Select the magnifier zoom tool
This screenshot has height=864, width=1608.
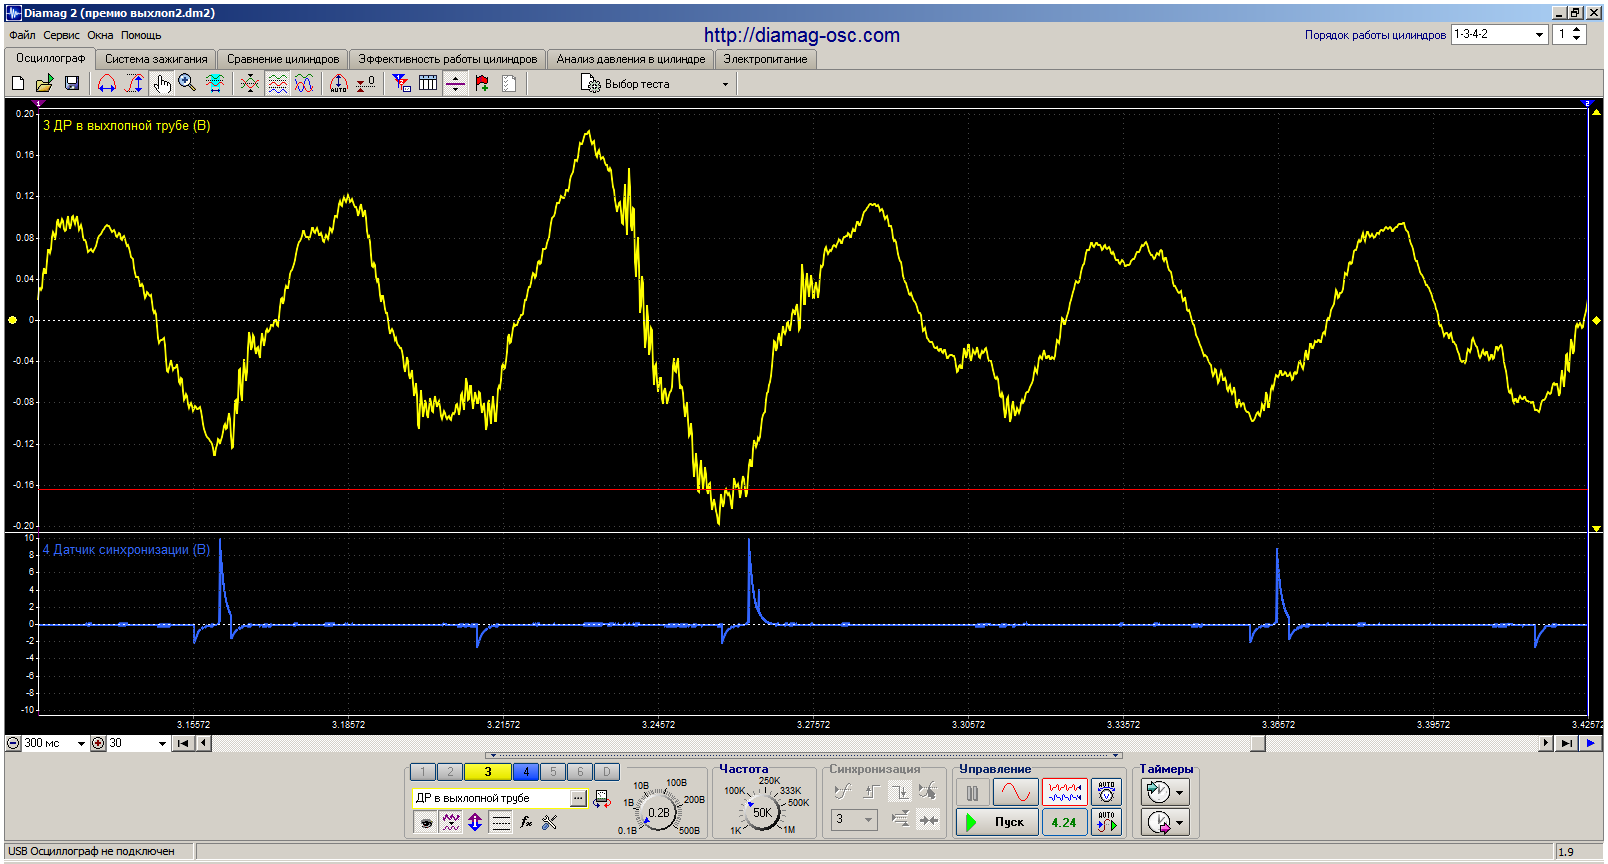187,84
